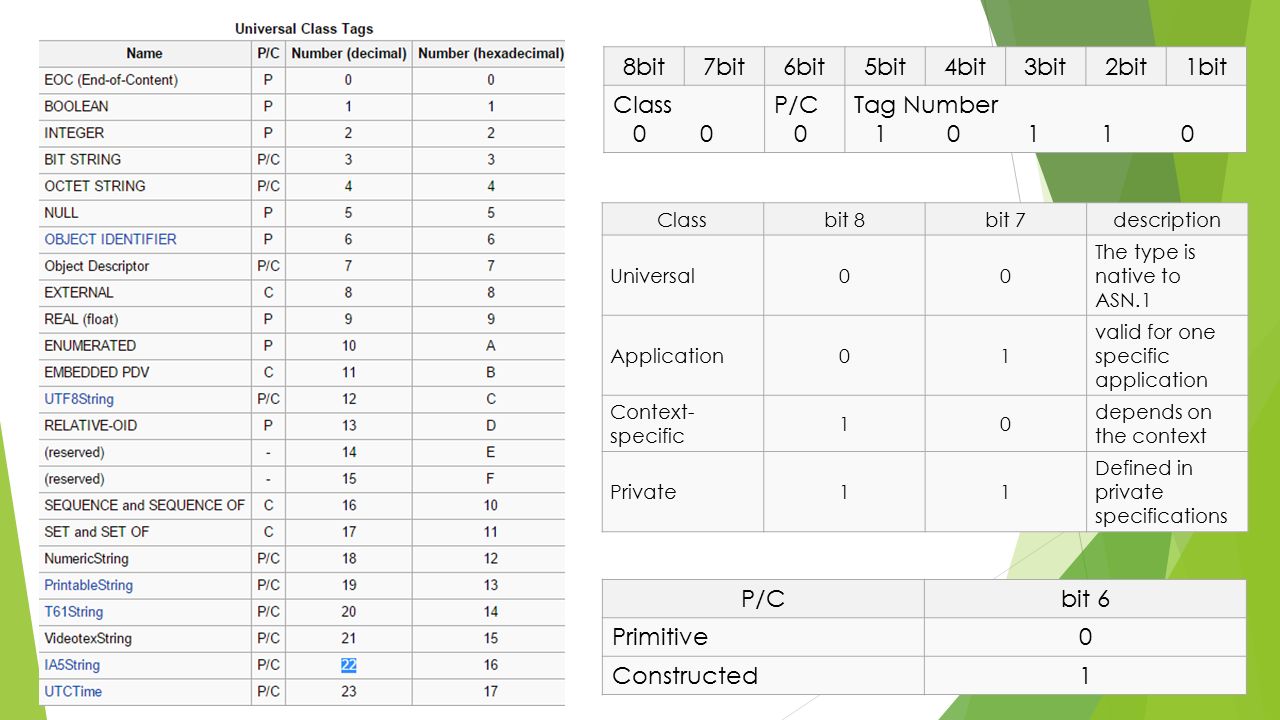This screenshot has height=720, width=1280.
Task: Select the 'Private' class cell
Action: click(x=683, y=492)
